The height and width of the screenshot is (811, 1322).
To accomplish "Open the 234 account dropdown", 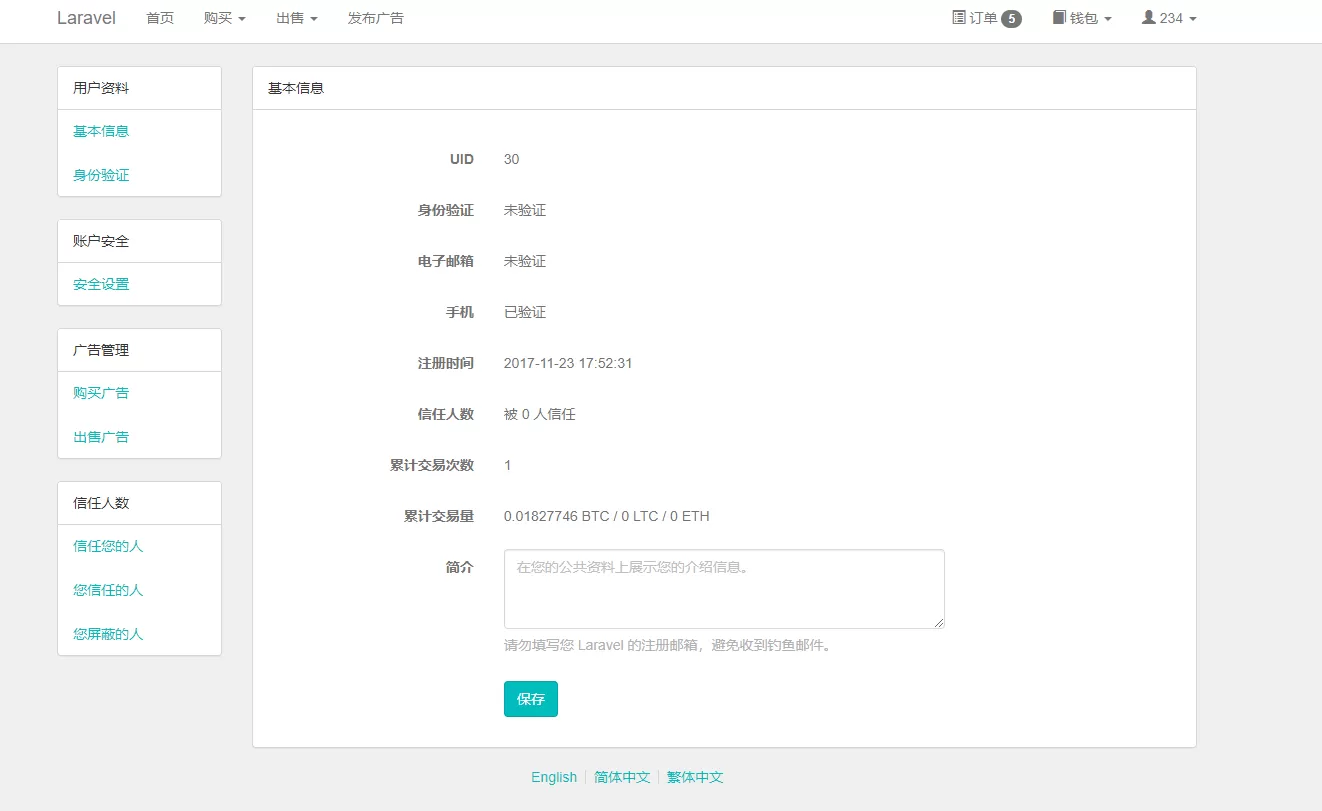I will click(x=1168, y=17).
